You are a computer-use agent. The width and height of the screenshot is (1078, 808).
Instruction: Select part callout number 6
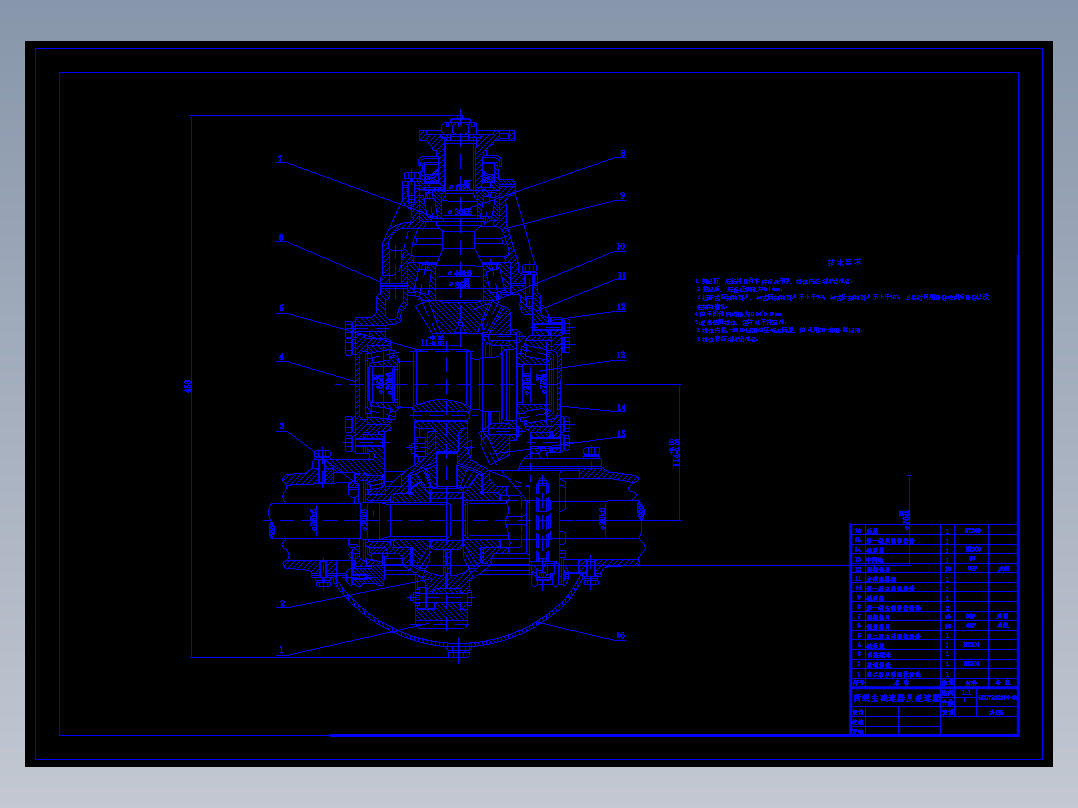280,237
